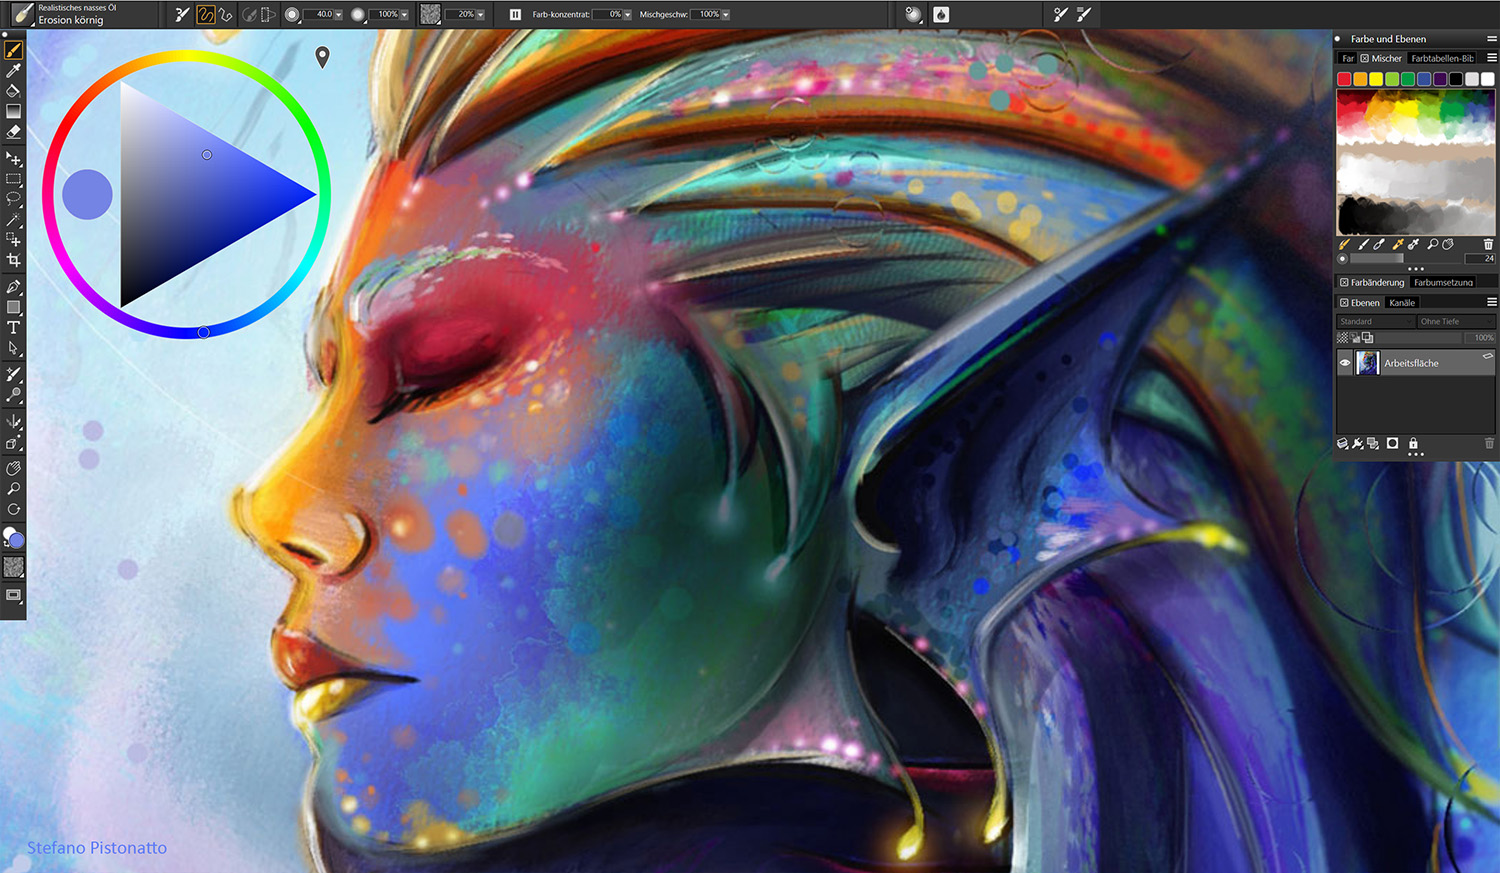Switch to the Kanäle tab
This screenshot has height=873, width=1500.
pos(1402,303)
